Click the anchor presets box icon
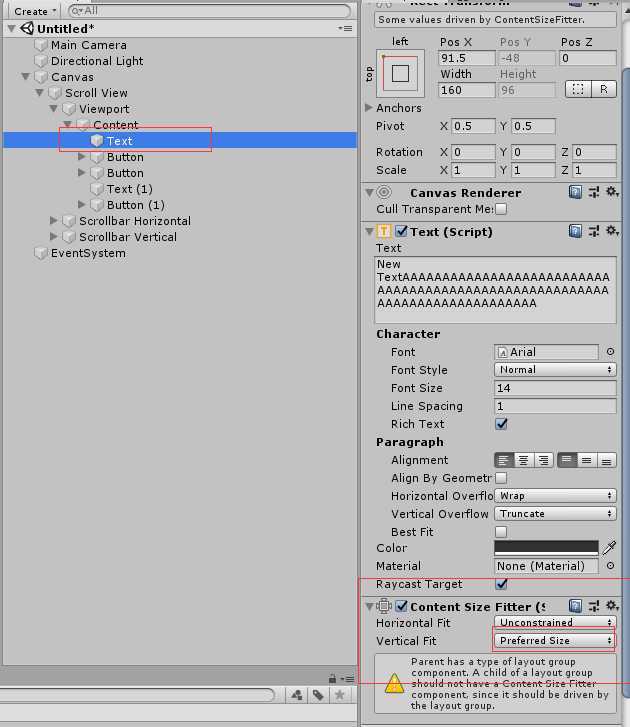The width and height of the screenshot is (630, 727). (x=401, y=73)
